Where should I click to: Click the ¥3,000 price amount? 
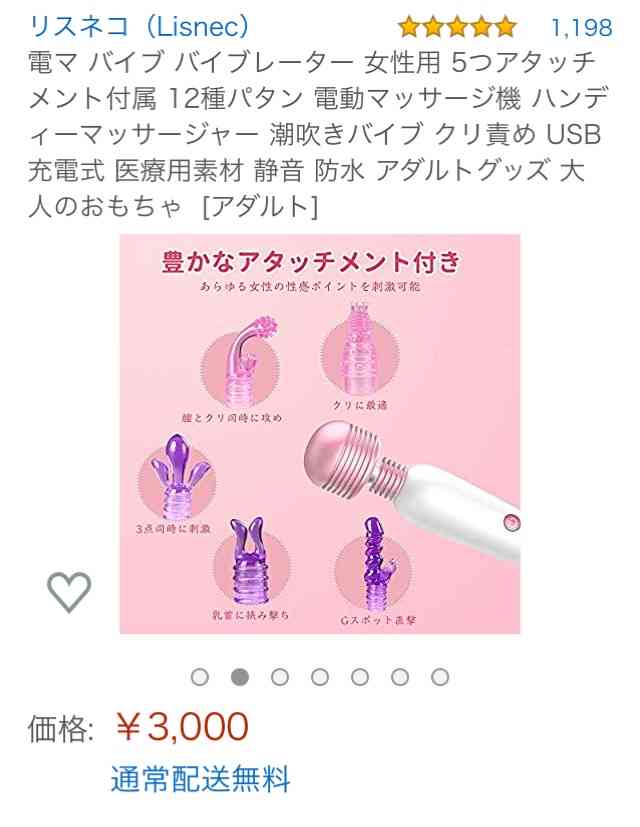182,726
